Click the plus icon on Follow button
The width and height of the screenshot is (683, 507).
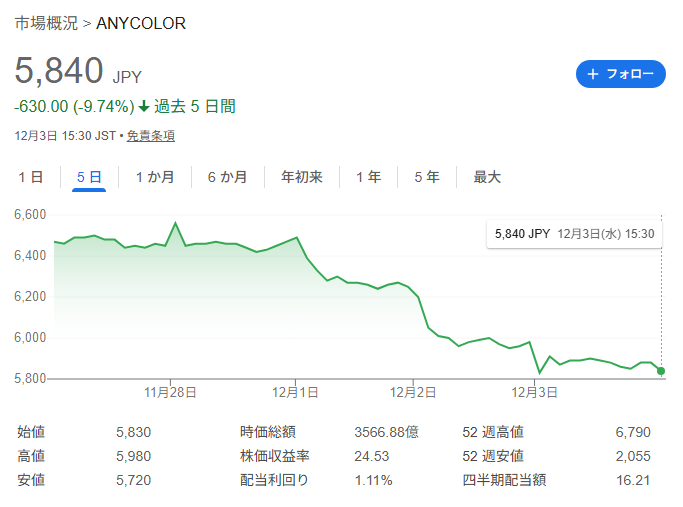tap(593, 74)
